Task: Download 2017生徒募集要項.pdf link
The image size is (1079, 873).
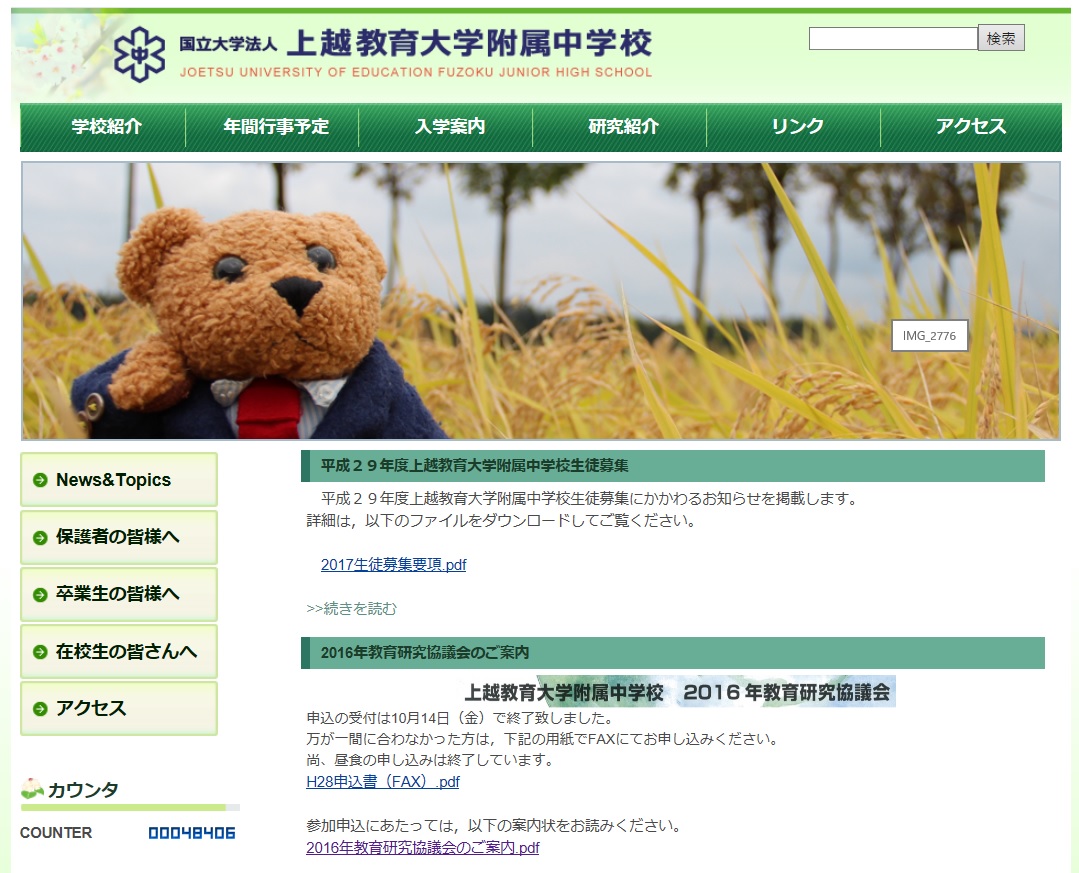Action: click(x=394, y=565)
